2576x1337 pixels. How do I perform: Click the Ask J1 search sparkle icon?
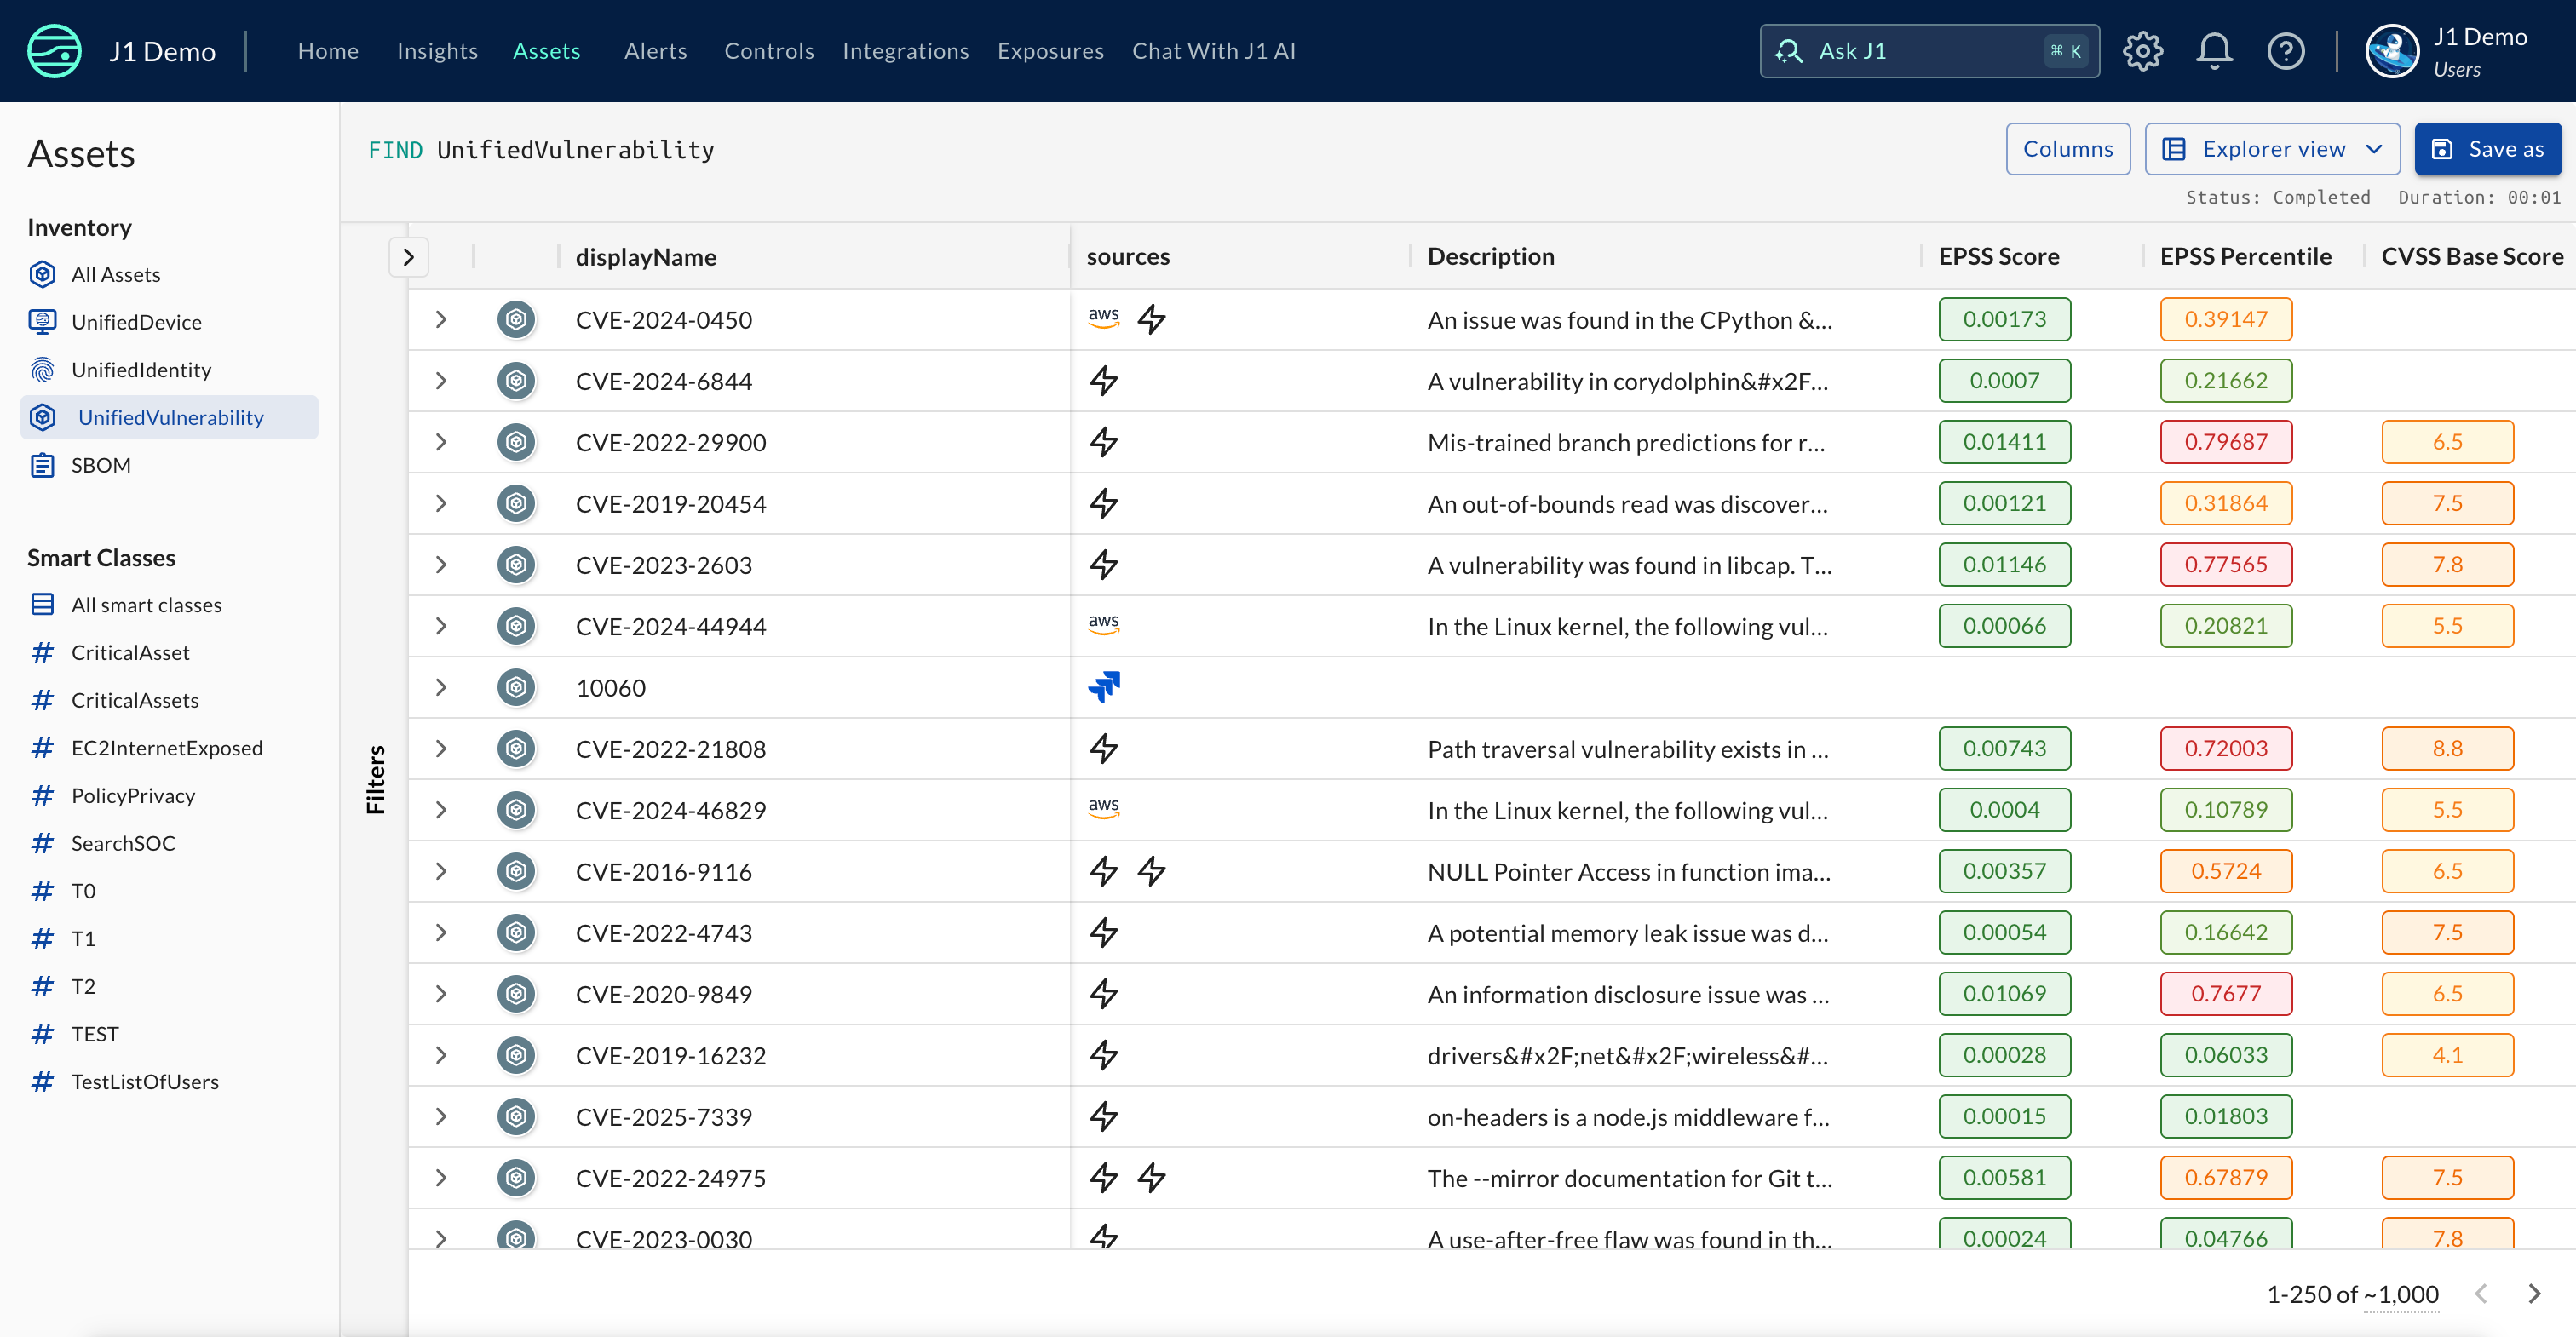(x=1788, y=51)
